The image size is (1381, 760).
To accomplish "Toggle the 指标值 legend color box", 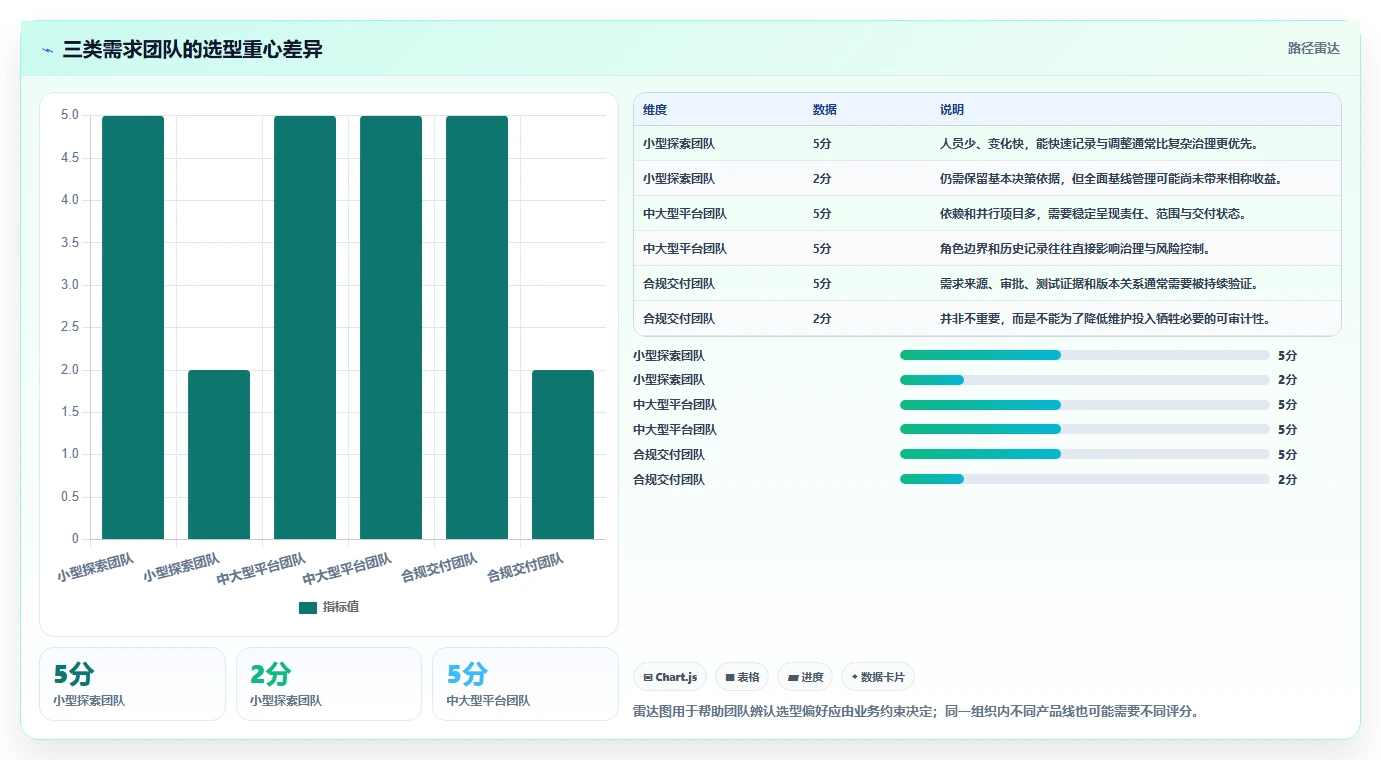I will click(308, 608).
